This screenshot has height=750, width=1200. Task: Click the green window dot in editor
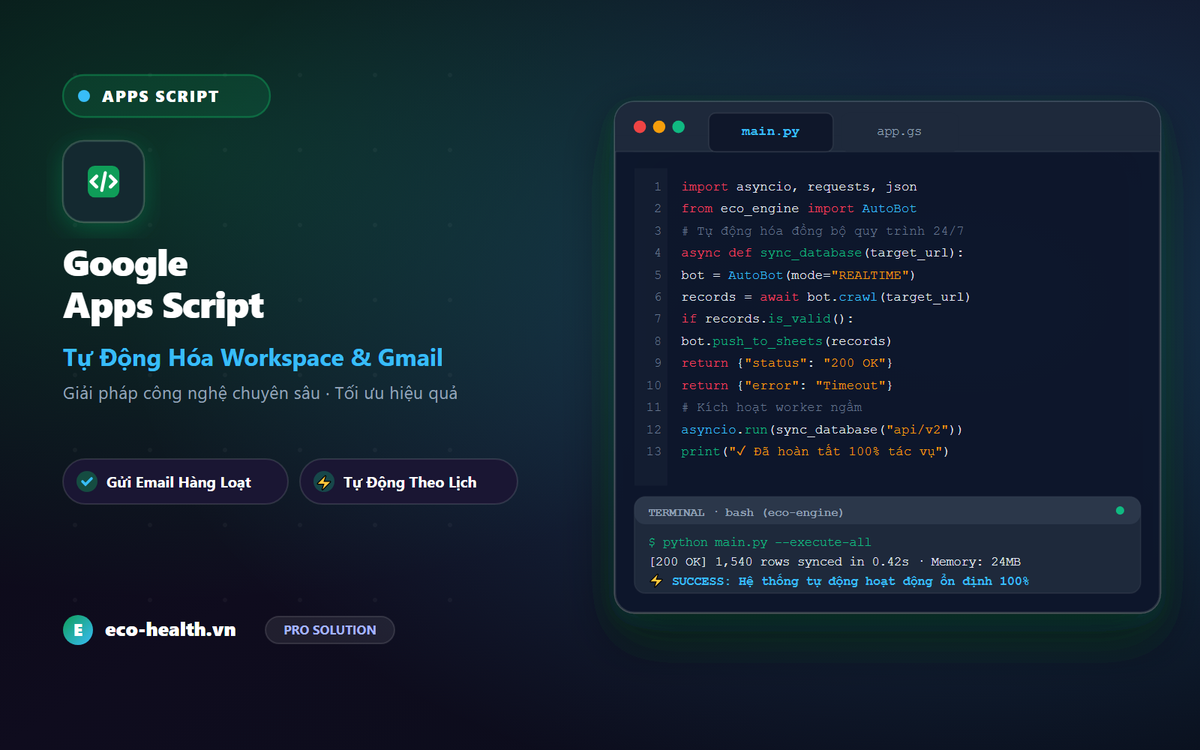678,127
